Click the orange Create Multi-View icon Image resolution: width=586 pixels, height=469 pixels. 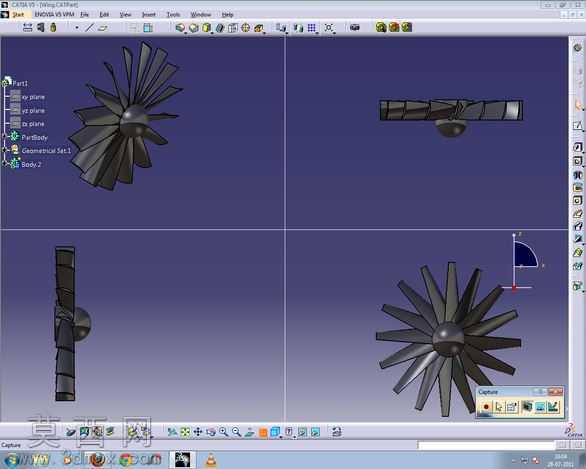pyautogui.click(x=263, y=433)
